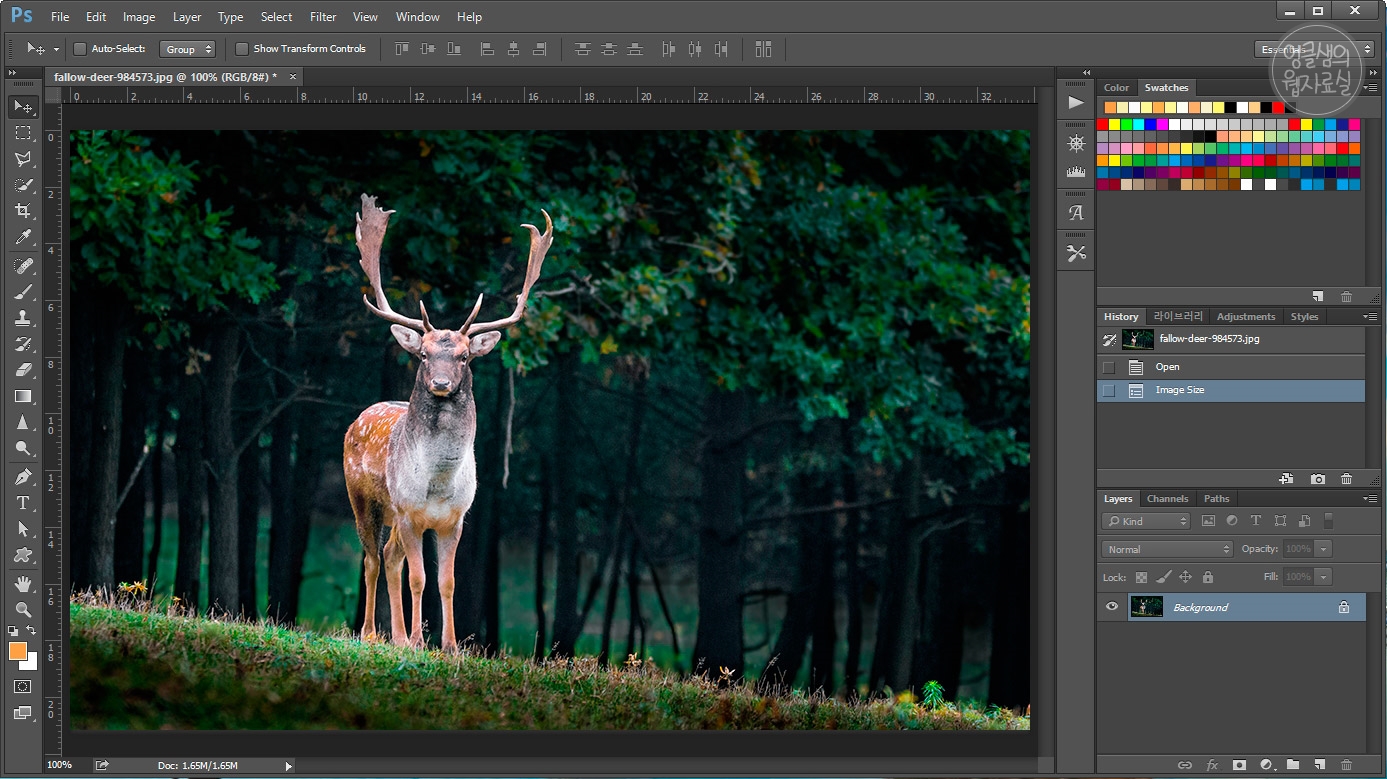This screenshot has width=1387, height=779.
Task: Open the Group dropdown in options bar
Action: [187, 49]
